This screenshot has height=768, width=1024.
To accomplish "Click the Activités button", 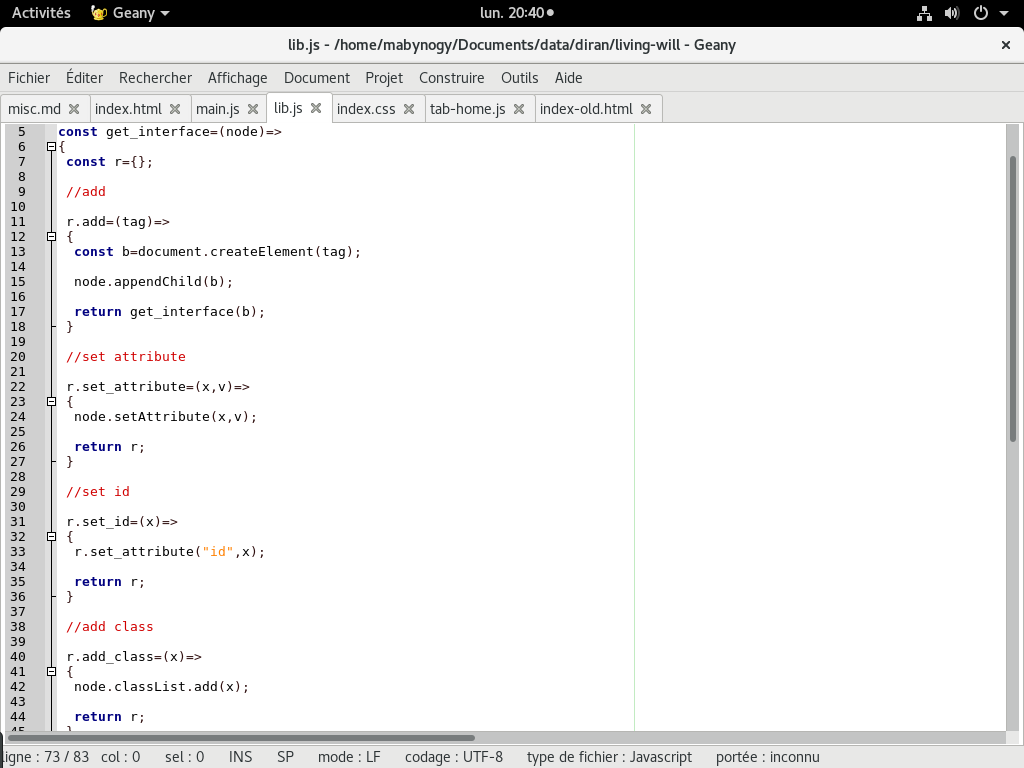I will [x=41, y=13].
